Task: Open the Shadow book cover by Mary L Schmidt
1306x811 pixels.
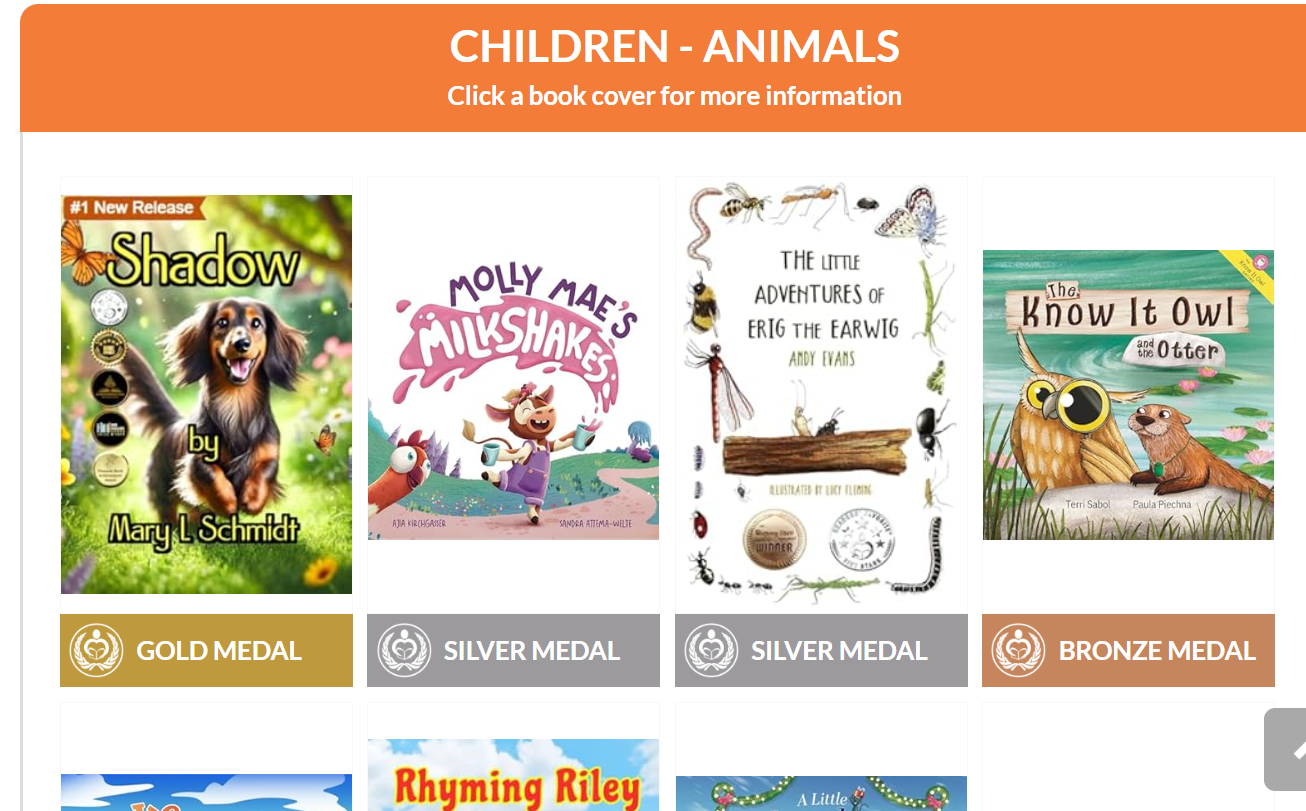Action: 206,394
